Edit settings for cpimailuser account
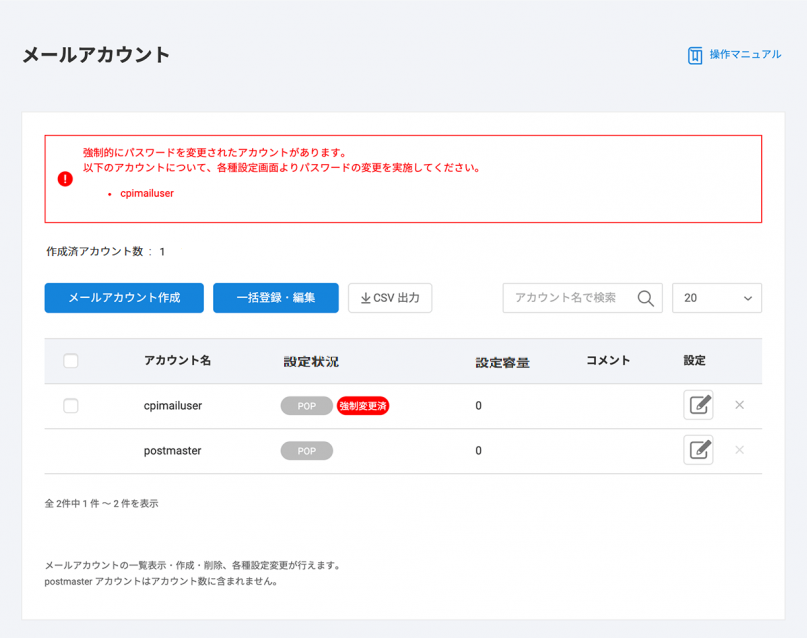Screen dimensions: 807x638 coord(698,405)
